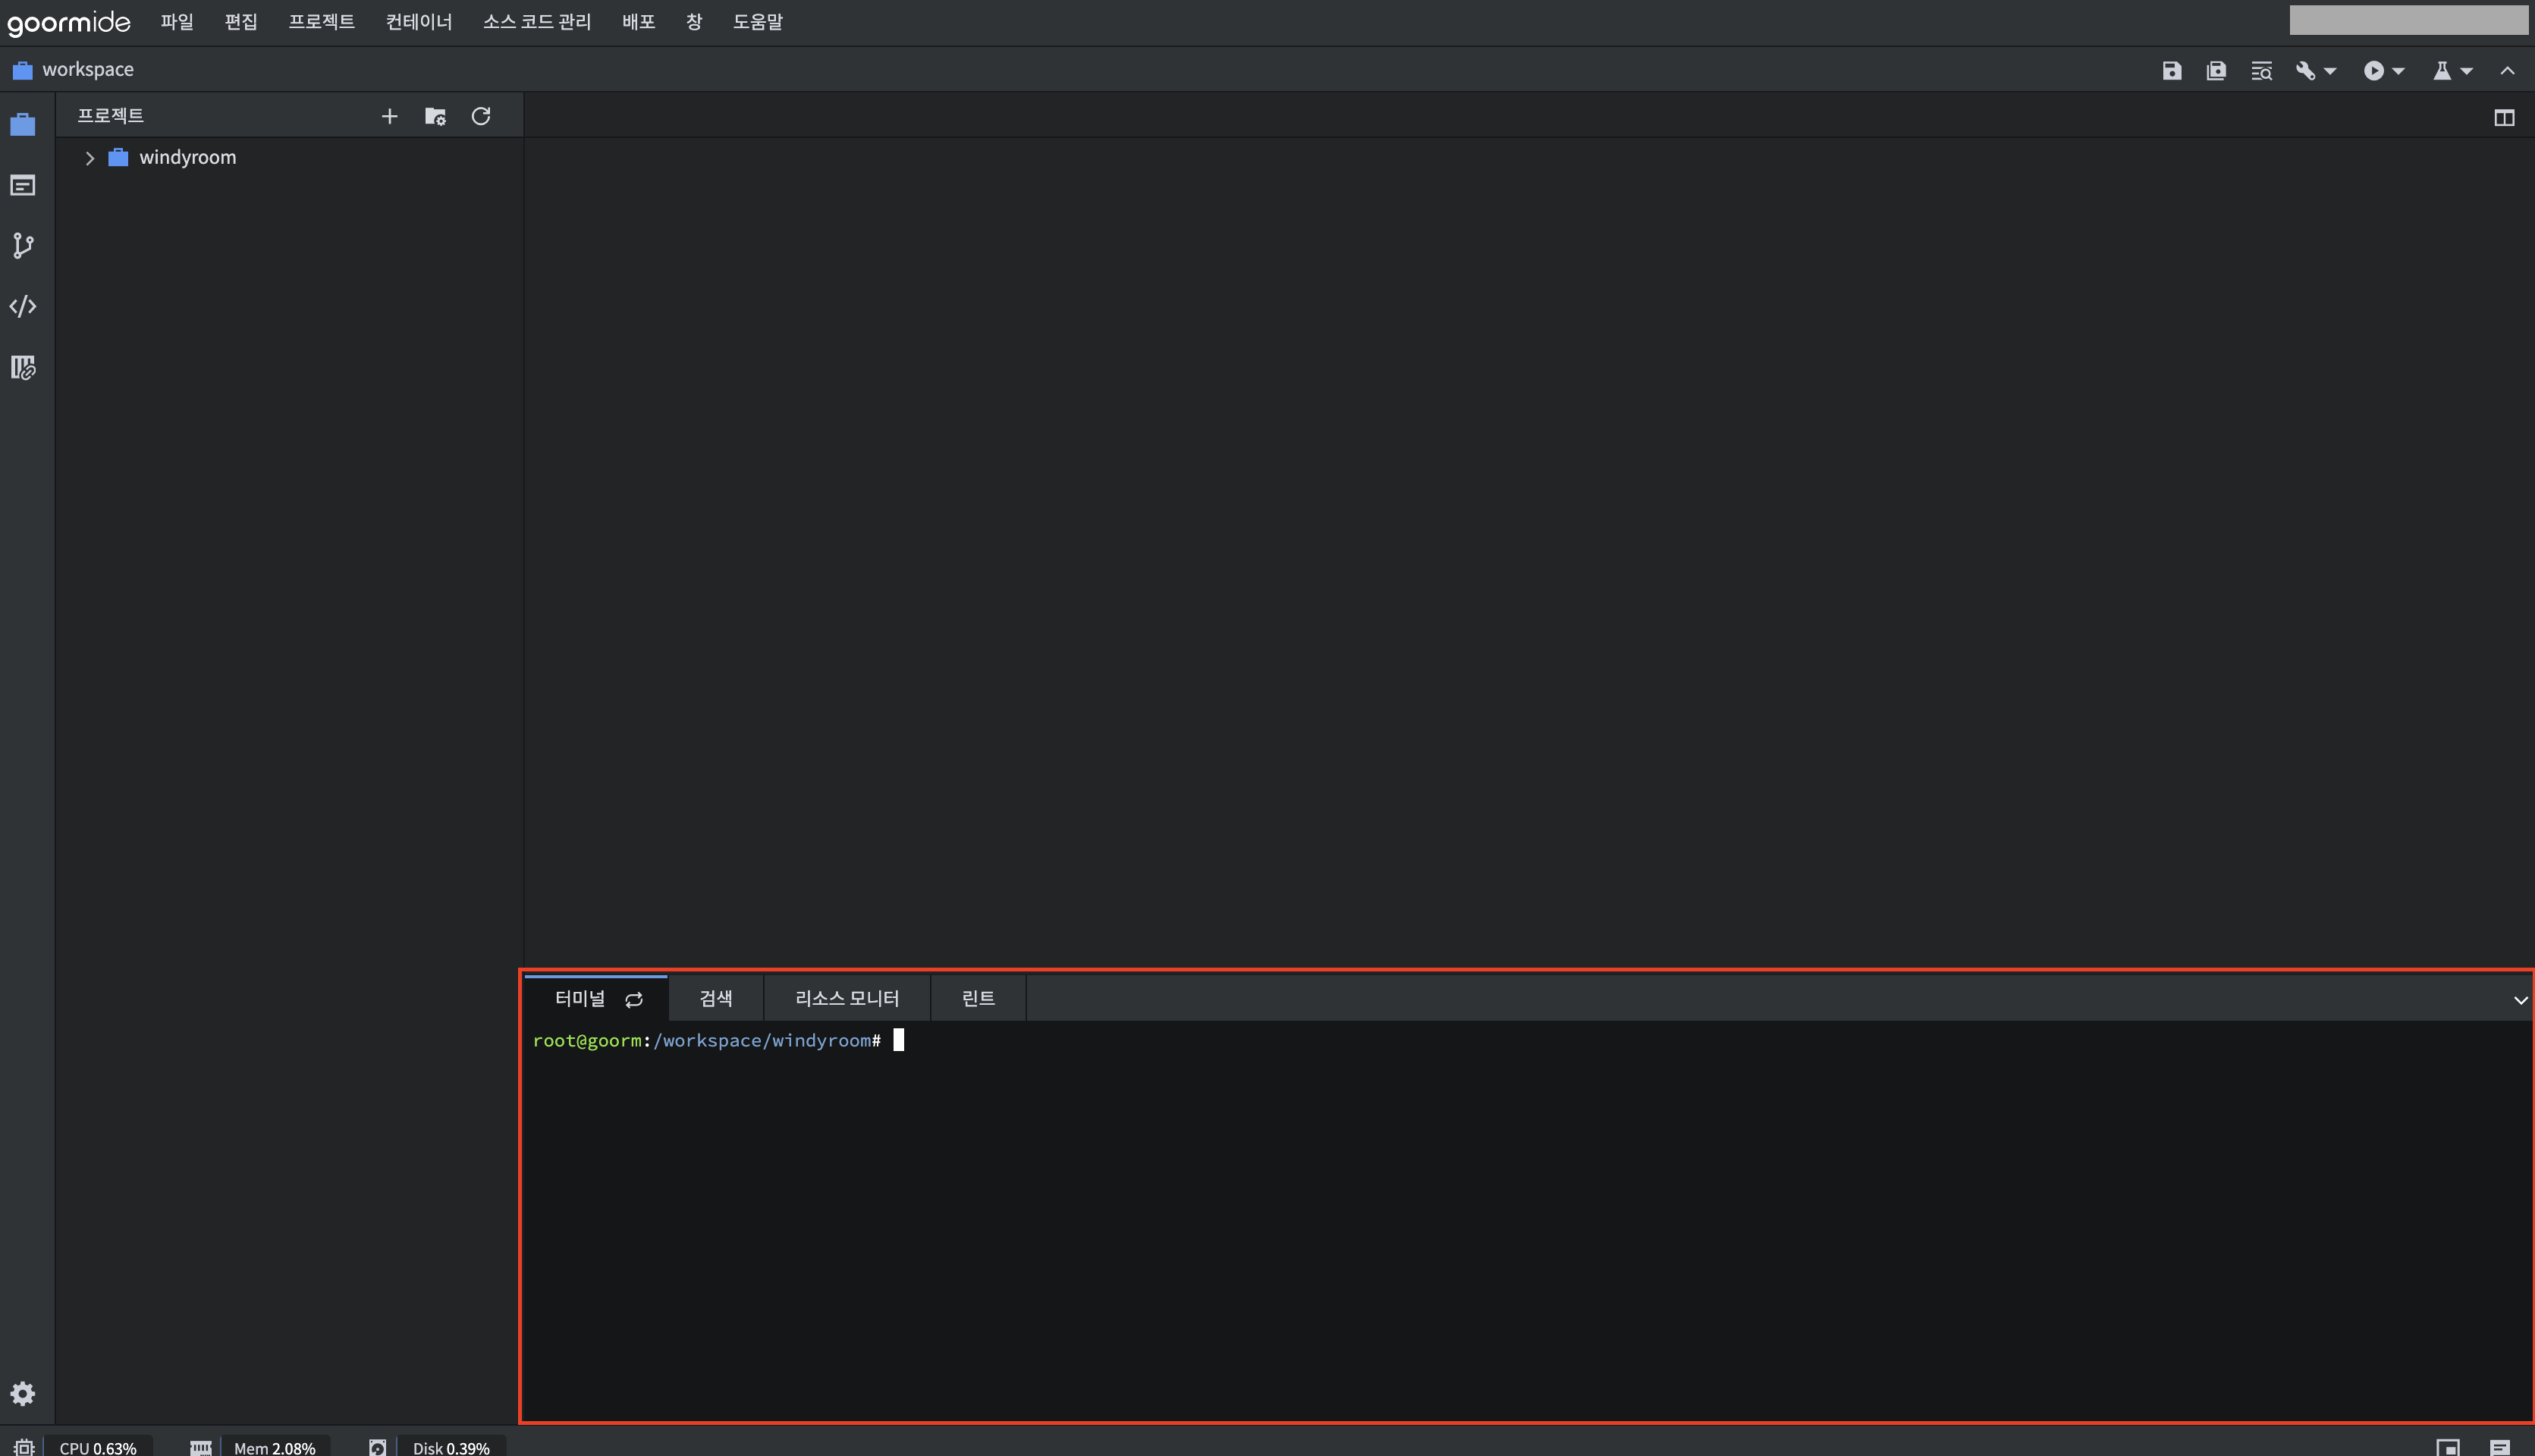Open the status bar messages icon
The height and width of the screenshot is (1456, 2535).
pyautogui.click(x=2500, y=1447)
